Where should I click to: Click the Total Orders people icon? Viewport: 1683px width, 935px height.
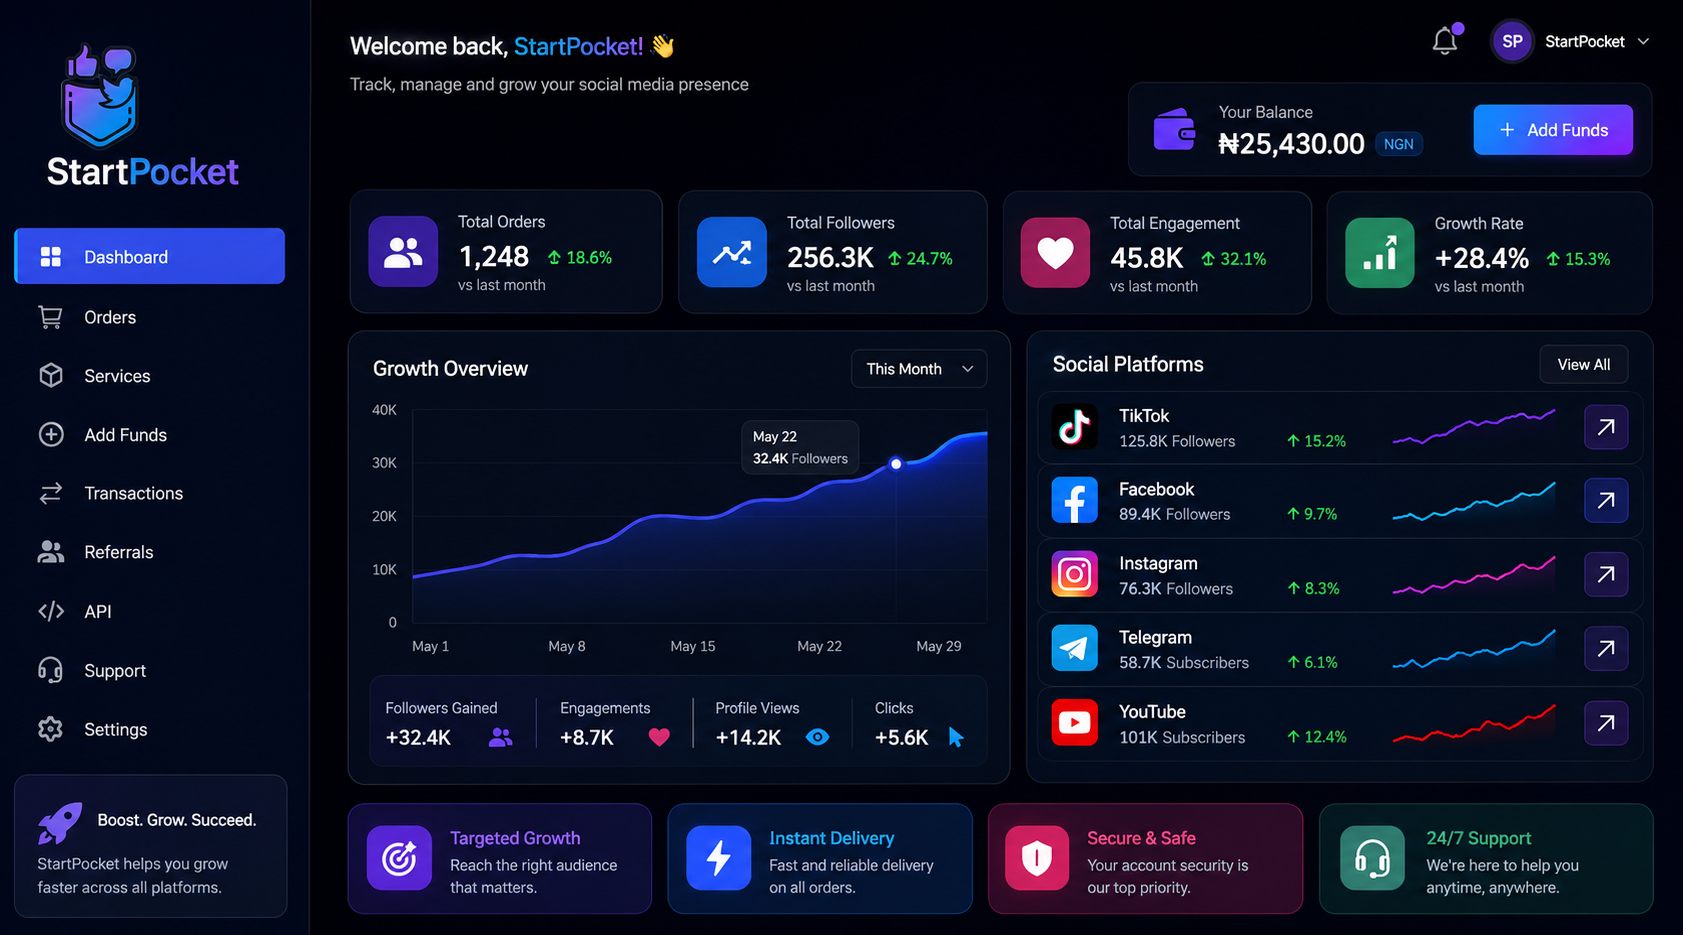[x=403, y=252]
